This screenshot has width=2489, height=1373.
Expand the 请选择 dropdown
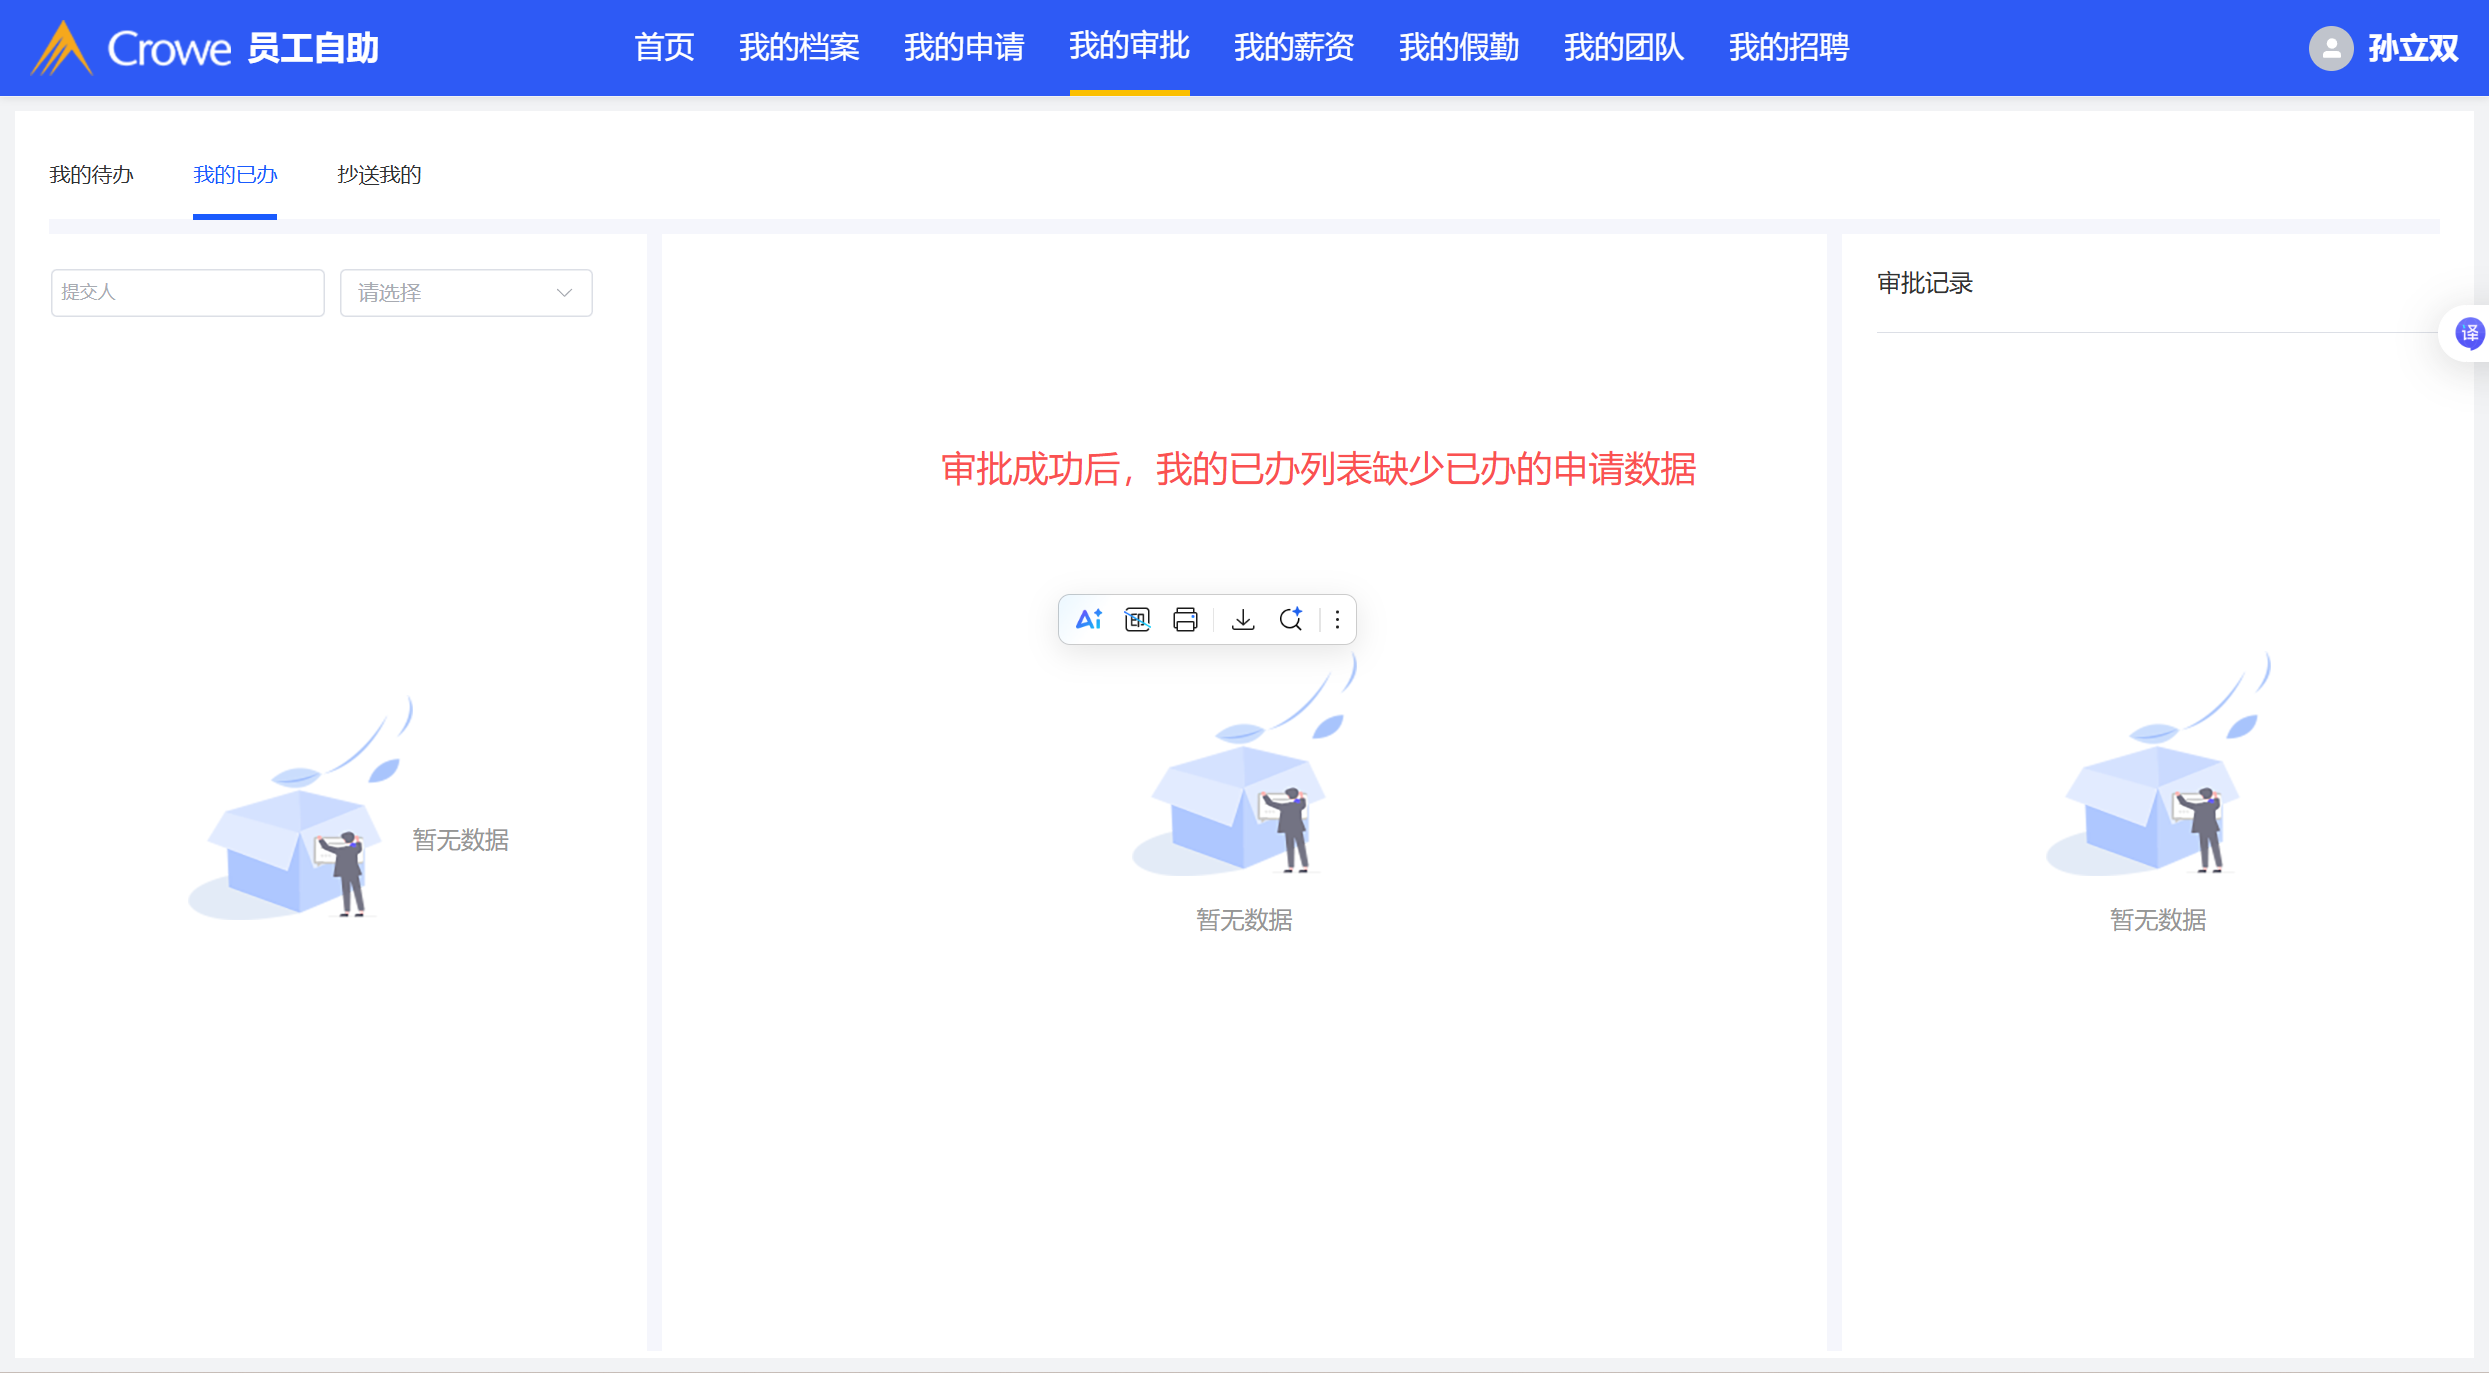pyautogui.click(x=450, y=293)
